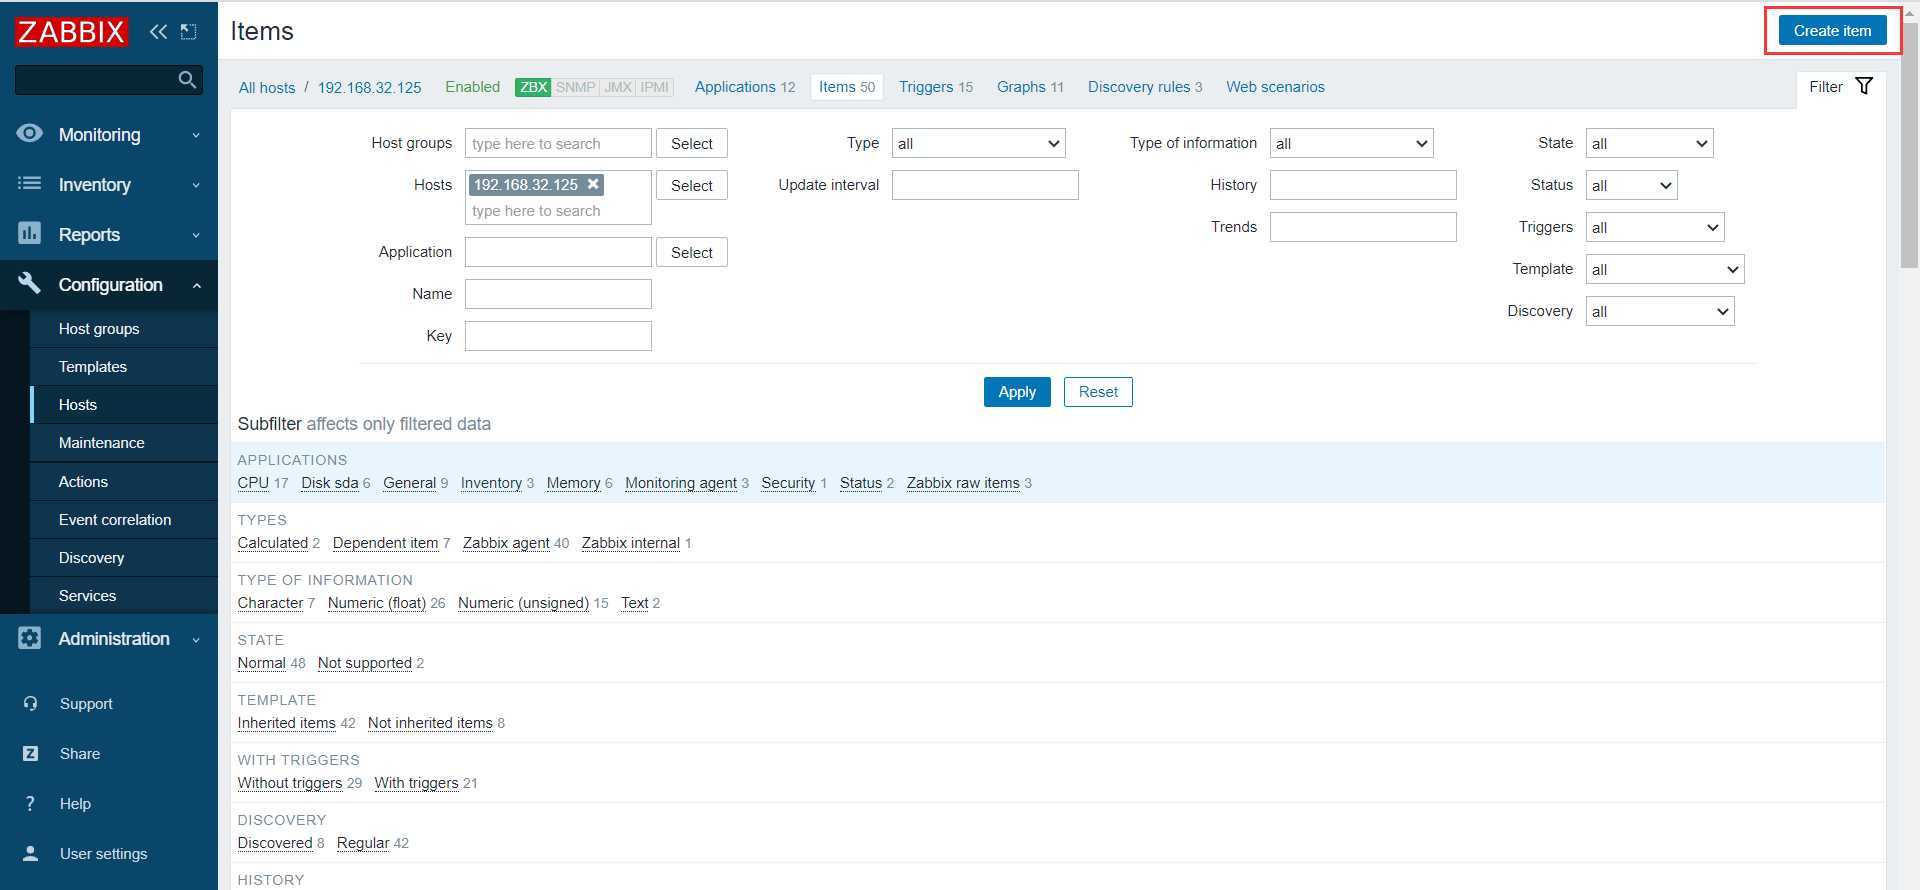Filter by CPU application subfilter
This screenshot has height=890, width=1920.
click(x=253, y=483)
